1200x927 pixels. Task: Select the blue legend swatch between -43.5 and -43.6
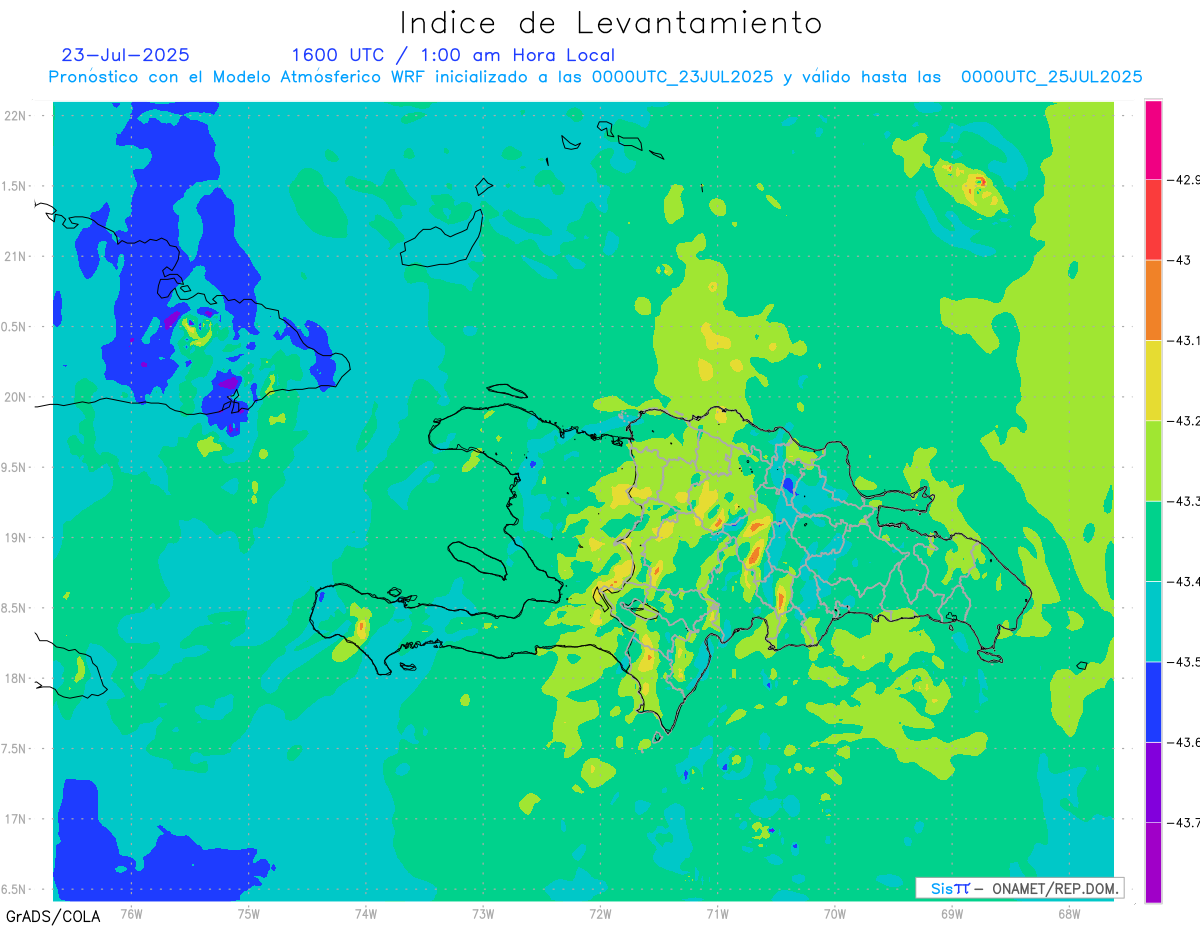1153,701
